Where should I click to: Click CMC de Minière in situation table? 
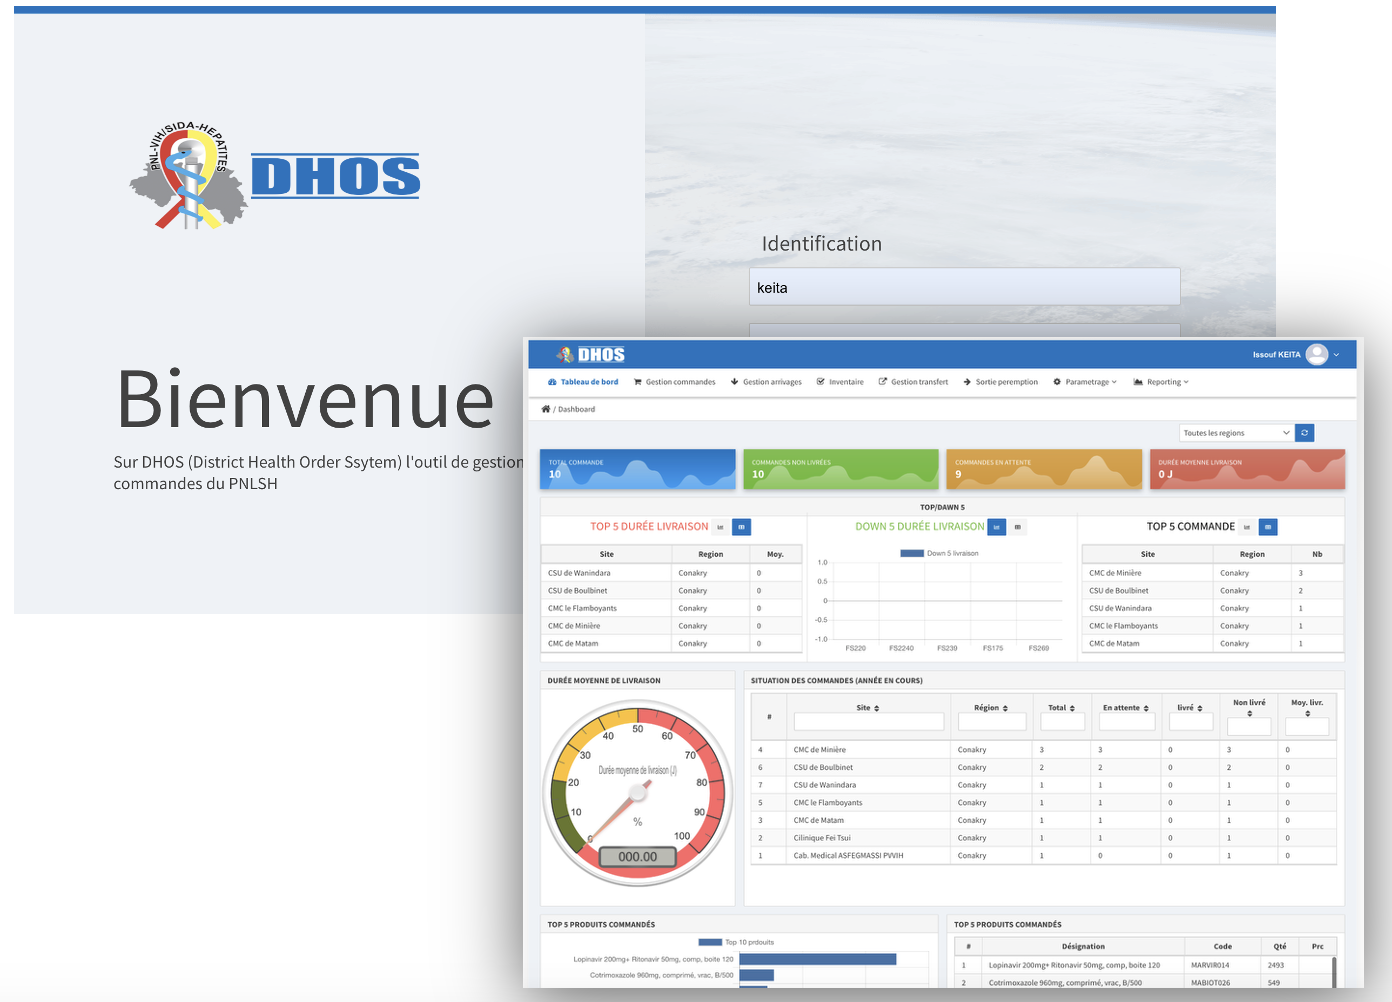coord(820,750)
